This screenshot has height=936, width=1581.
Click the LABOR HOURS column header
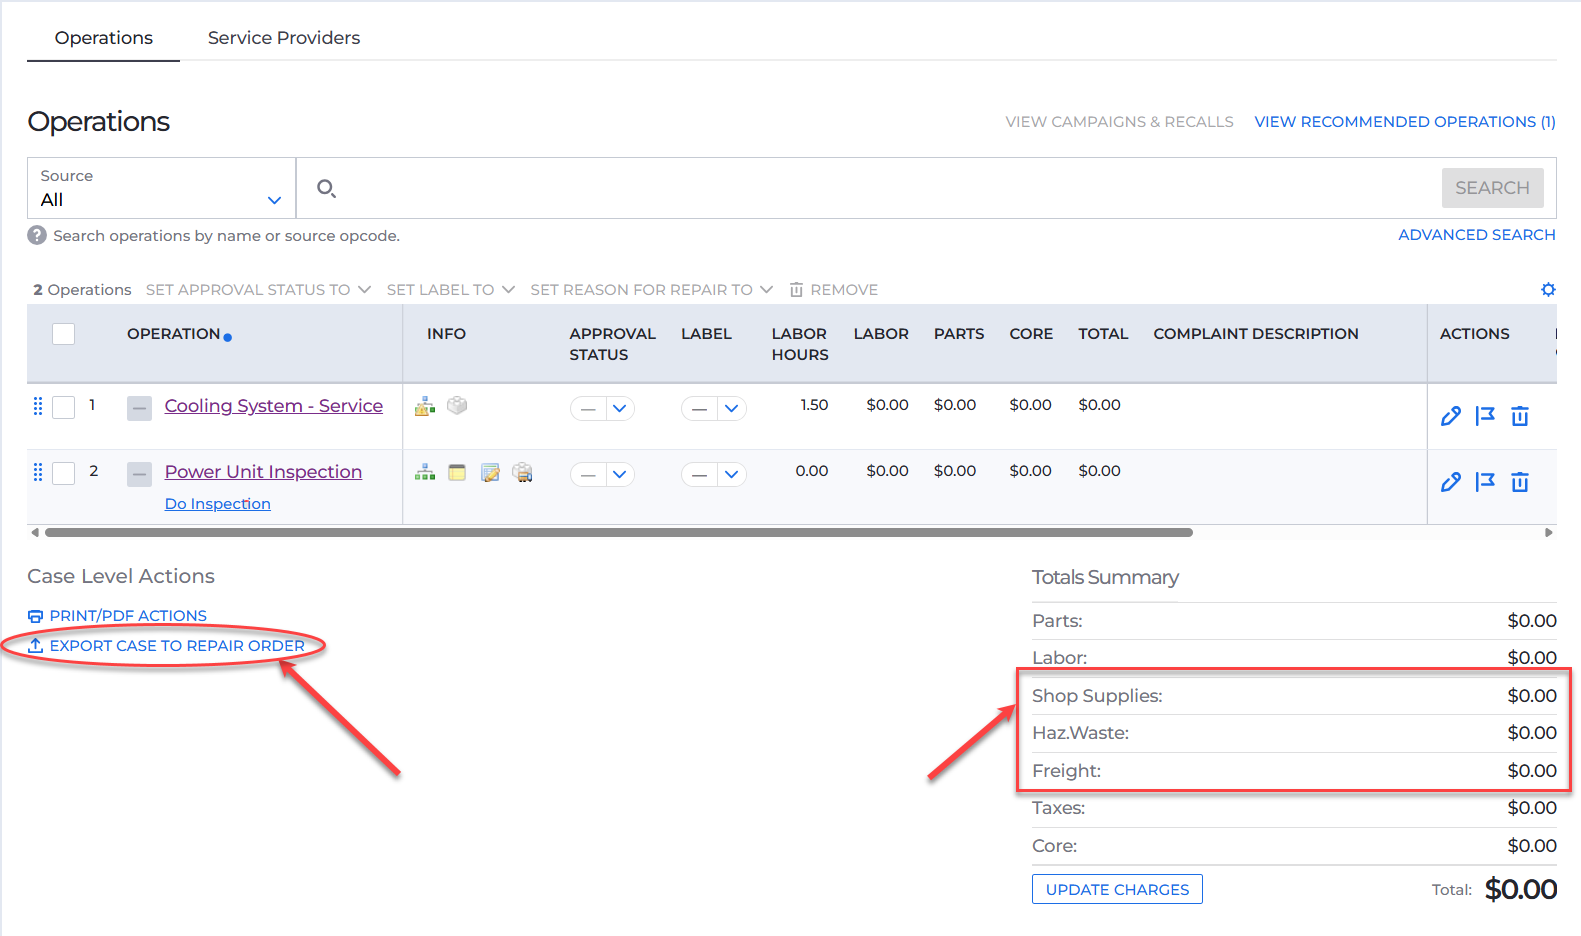click(x=800, y=344)
